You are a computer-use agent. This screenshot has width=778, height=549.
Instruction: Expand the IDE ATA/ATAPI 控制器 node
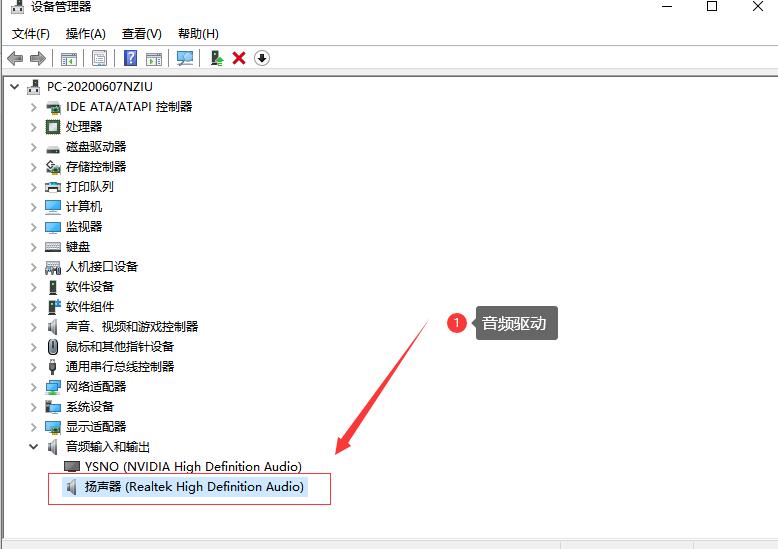pos(33,107)
